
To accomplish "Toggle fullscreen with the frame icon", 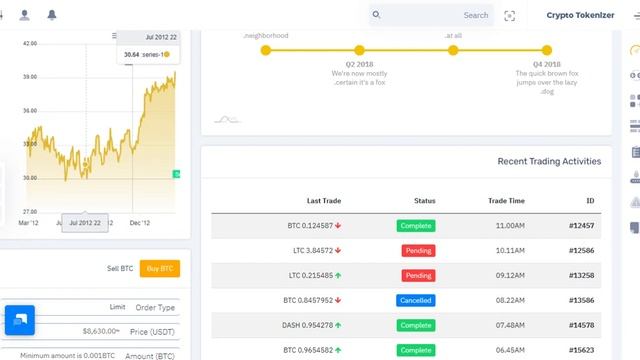I will [509, 16].
